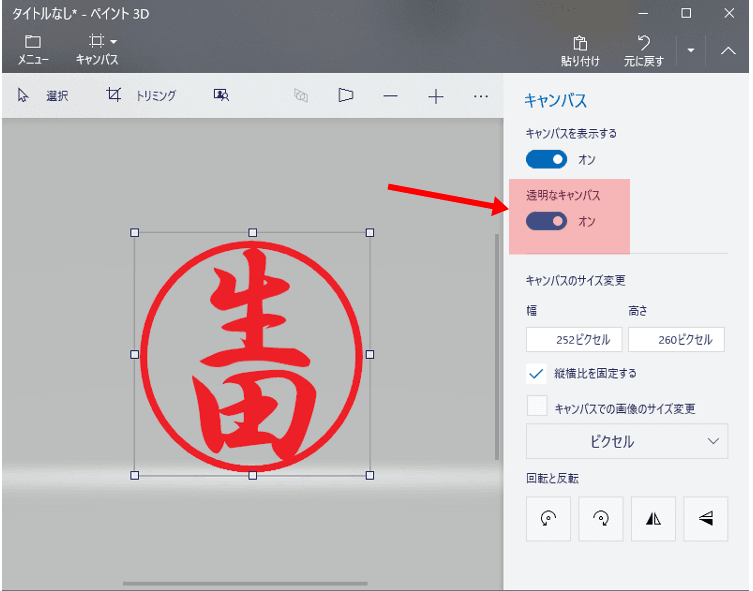Image resolution: width=753 pixels, height=591 pixels.
Task: Select the Magic Select tool icon
Action: 222,95
